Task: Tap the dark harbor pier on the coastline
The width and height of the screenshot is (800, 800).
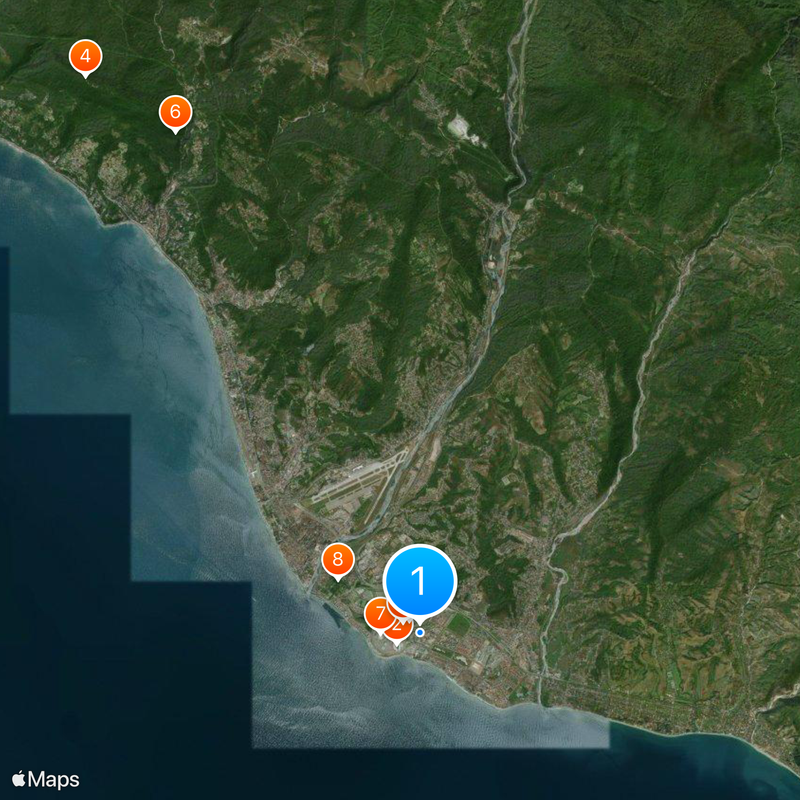Action: tap(333, 616)
